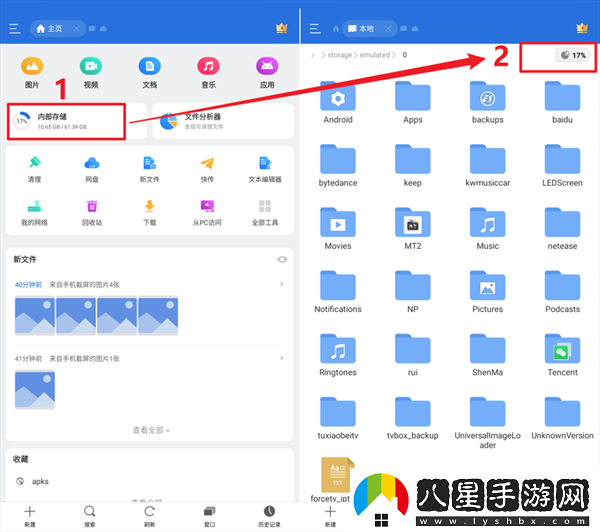Open the Ringtones folder
The width and height of the screenshot is (600, 532).
tap(338, 355)
